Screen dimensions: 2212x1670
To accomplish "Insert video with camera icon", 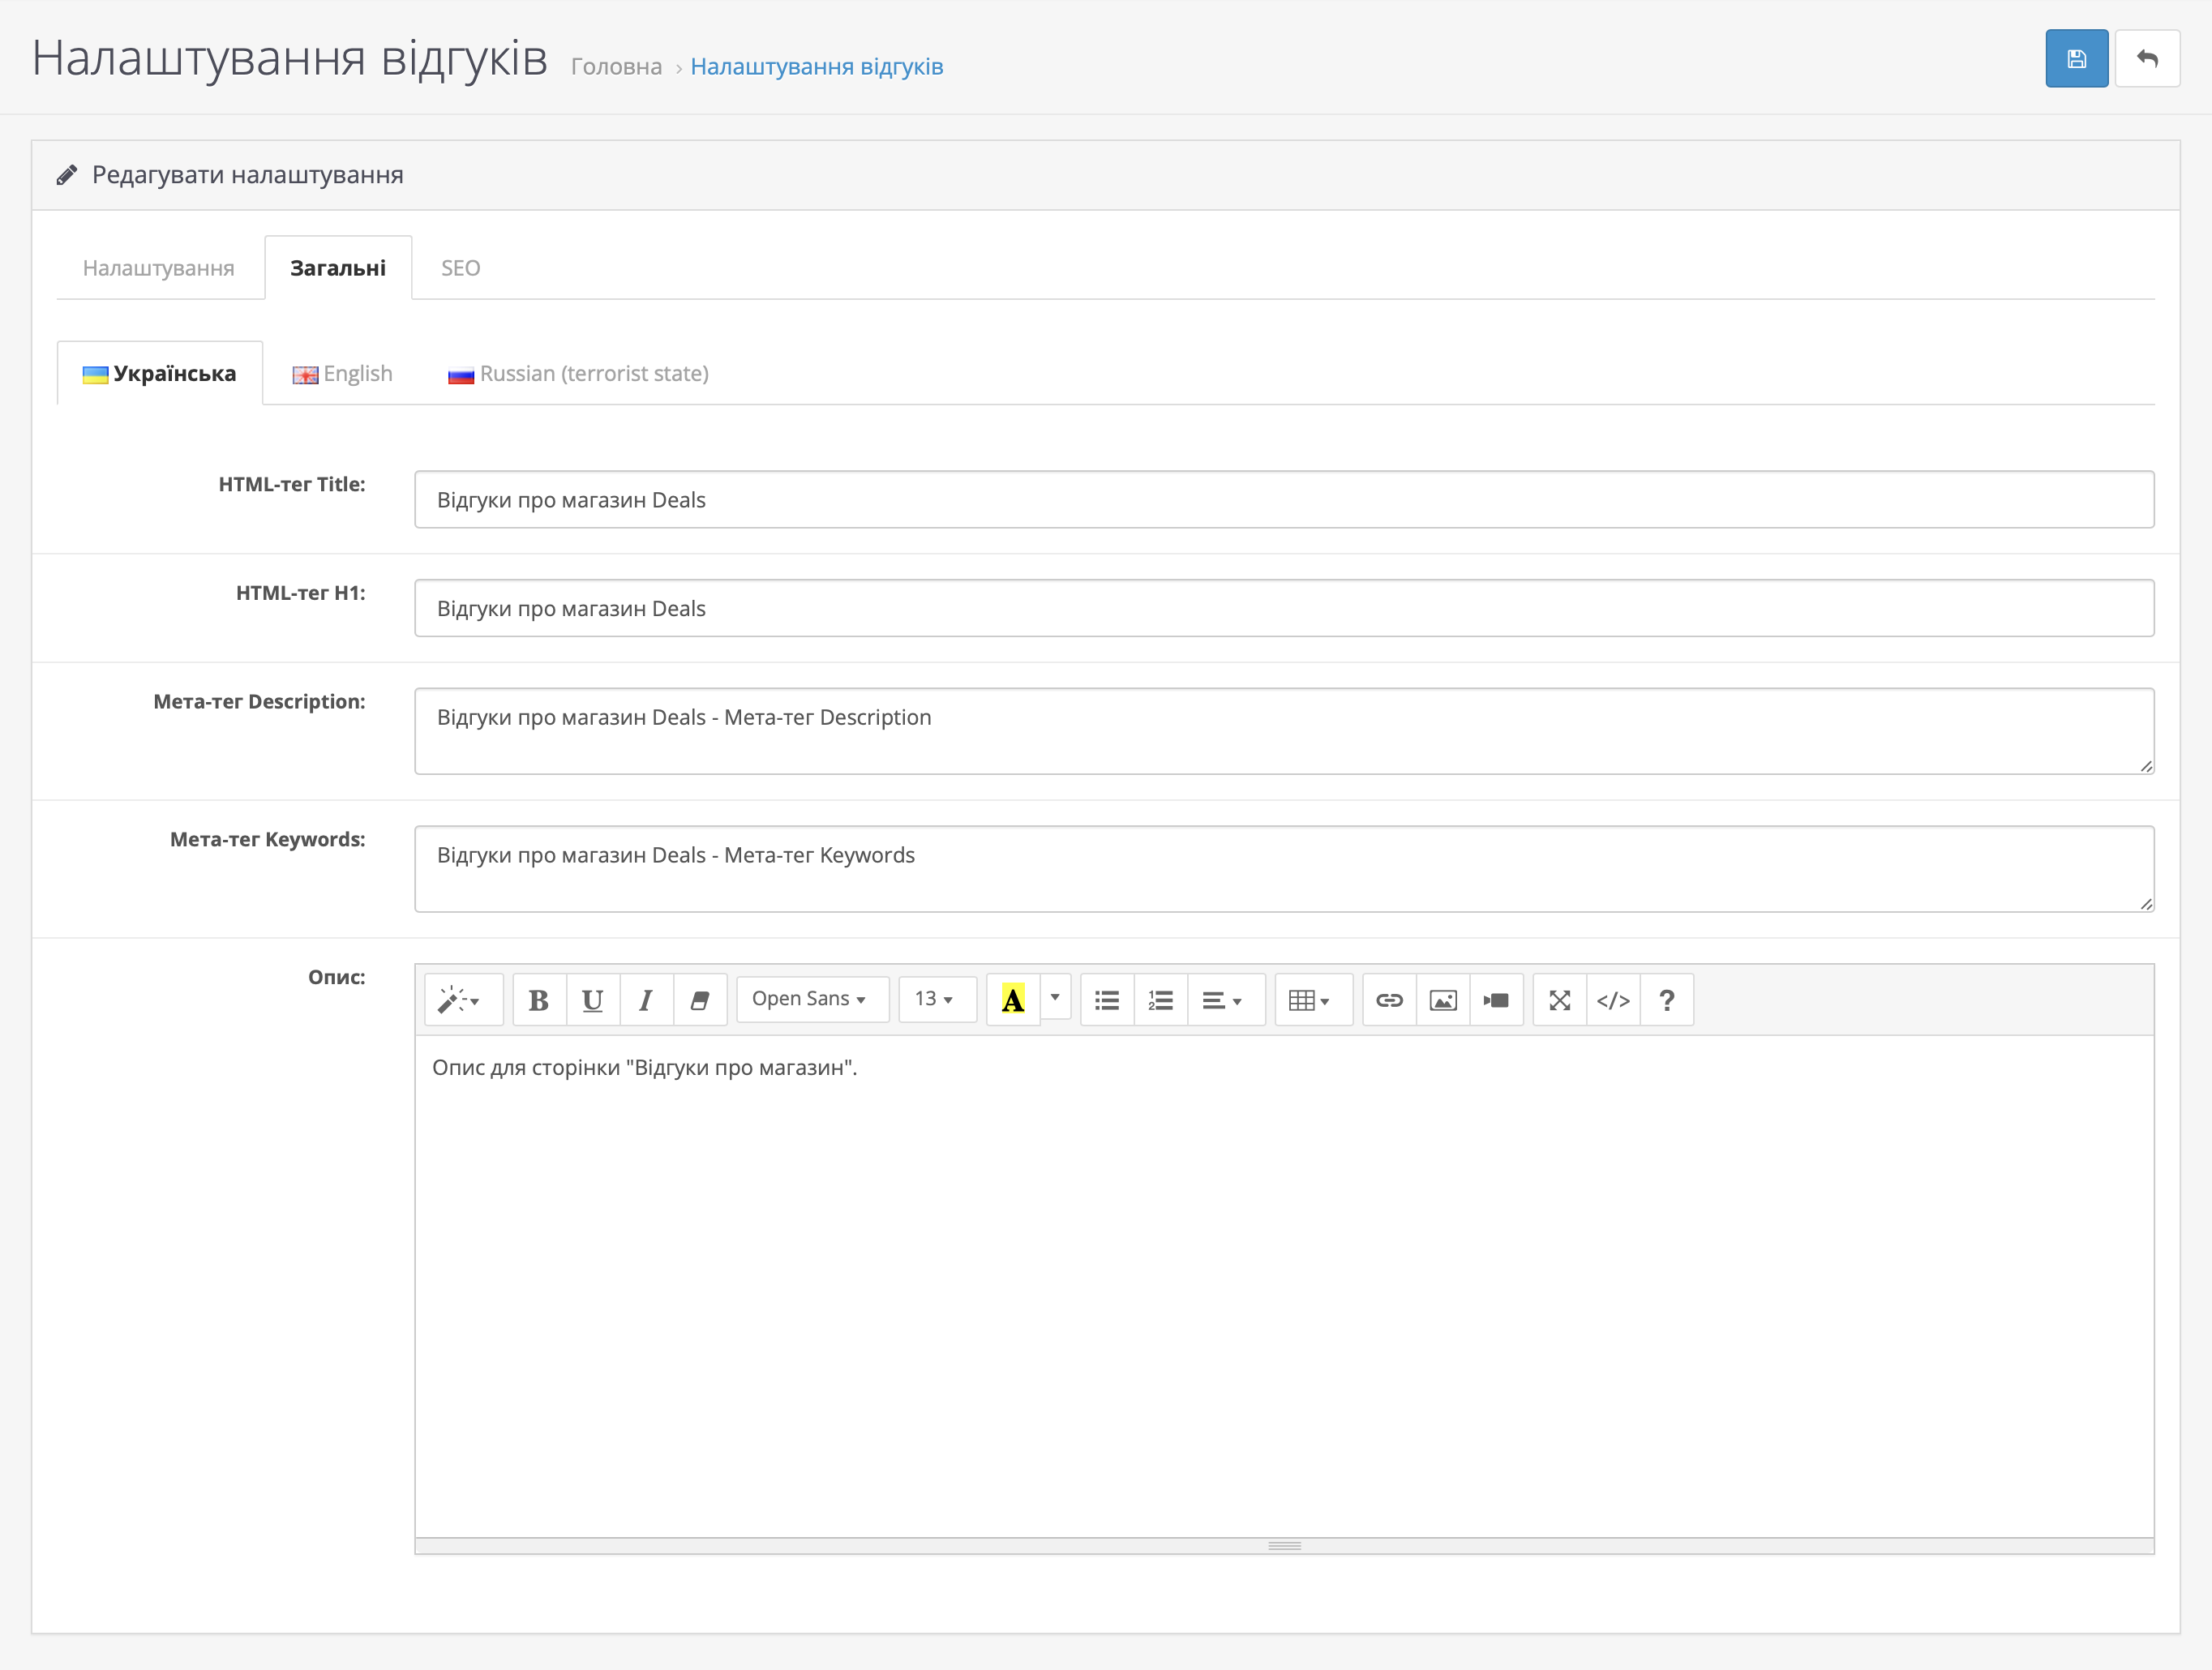I will [1496, 1000].
